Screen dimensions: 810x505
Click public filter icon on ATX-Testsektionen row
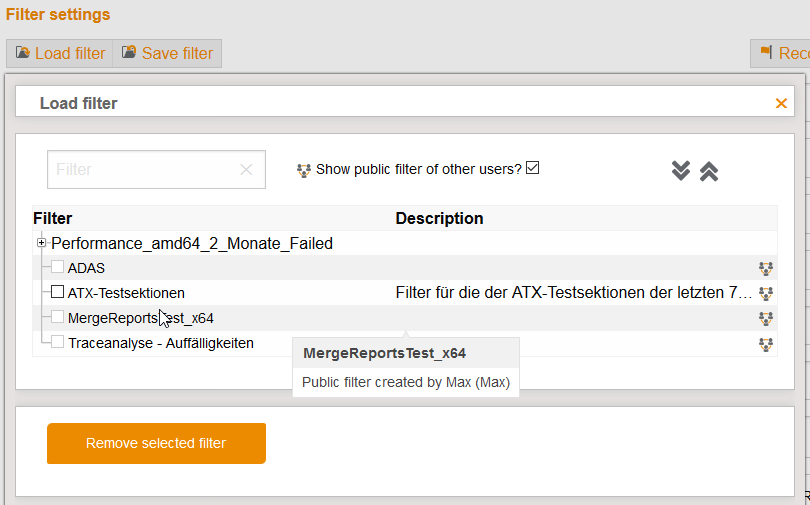[x=766, y=293]
